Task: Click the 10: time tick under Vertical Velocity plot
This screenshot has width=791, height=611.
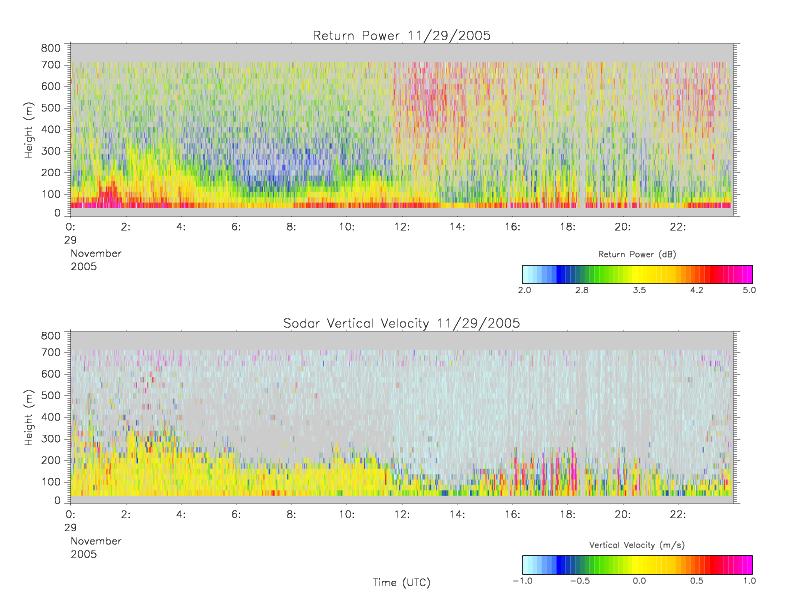Action: coord(346,514)
